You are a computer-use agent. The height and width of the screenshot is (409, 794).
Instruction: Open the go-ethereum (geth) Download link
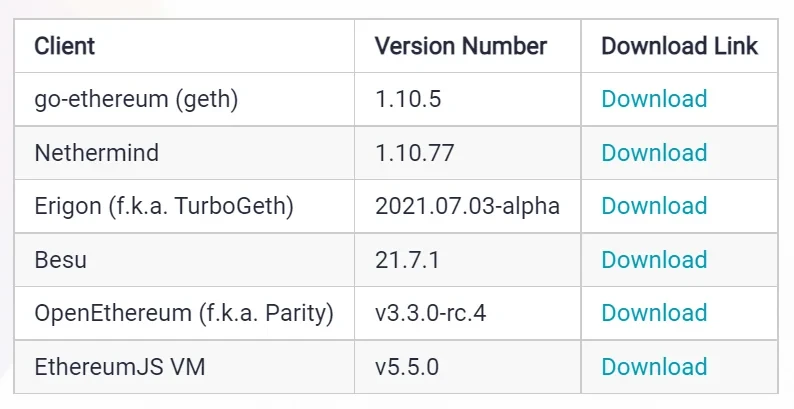654,99
